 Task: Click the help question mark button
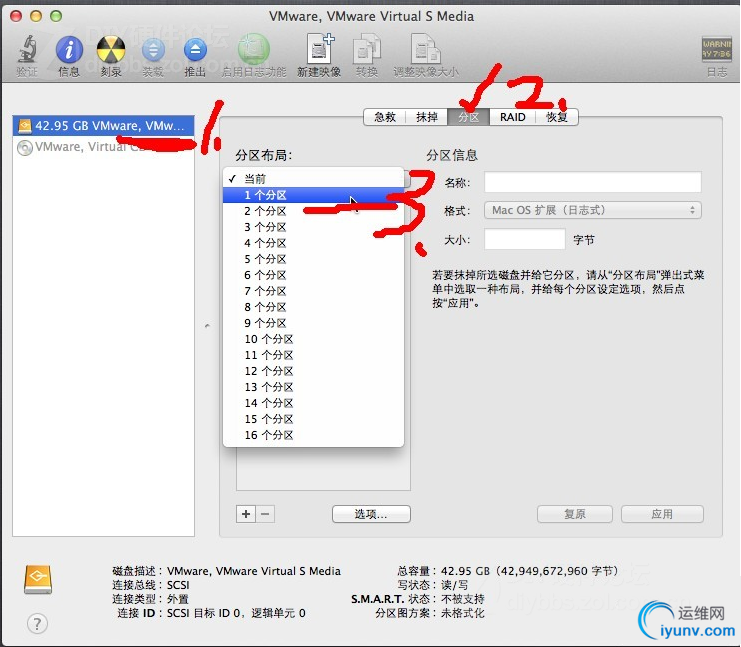coord(37,623)
